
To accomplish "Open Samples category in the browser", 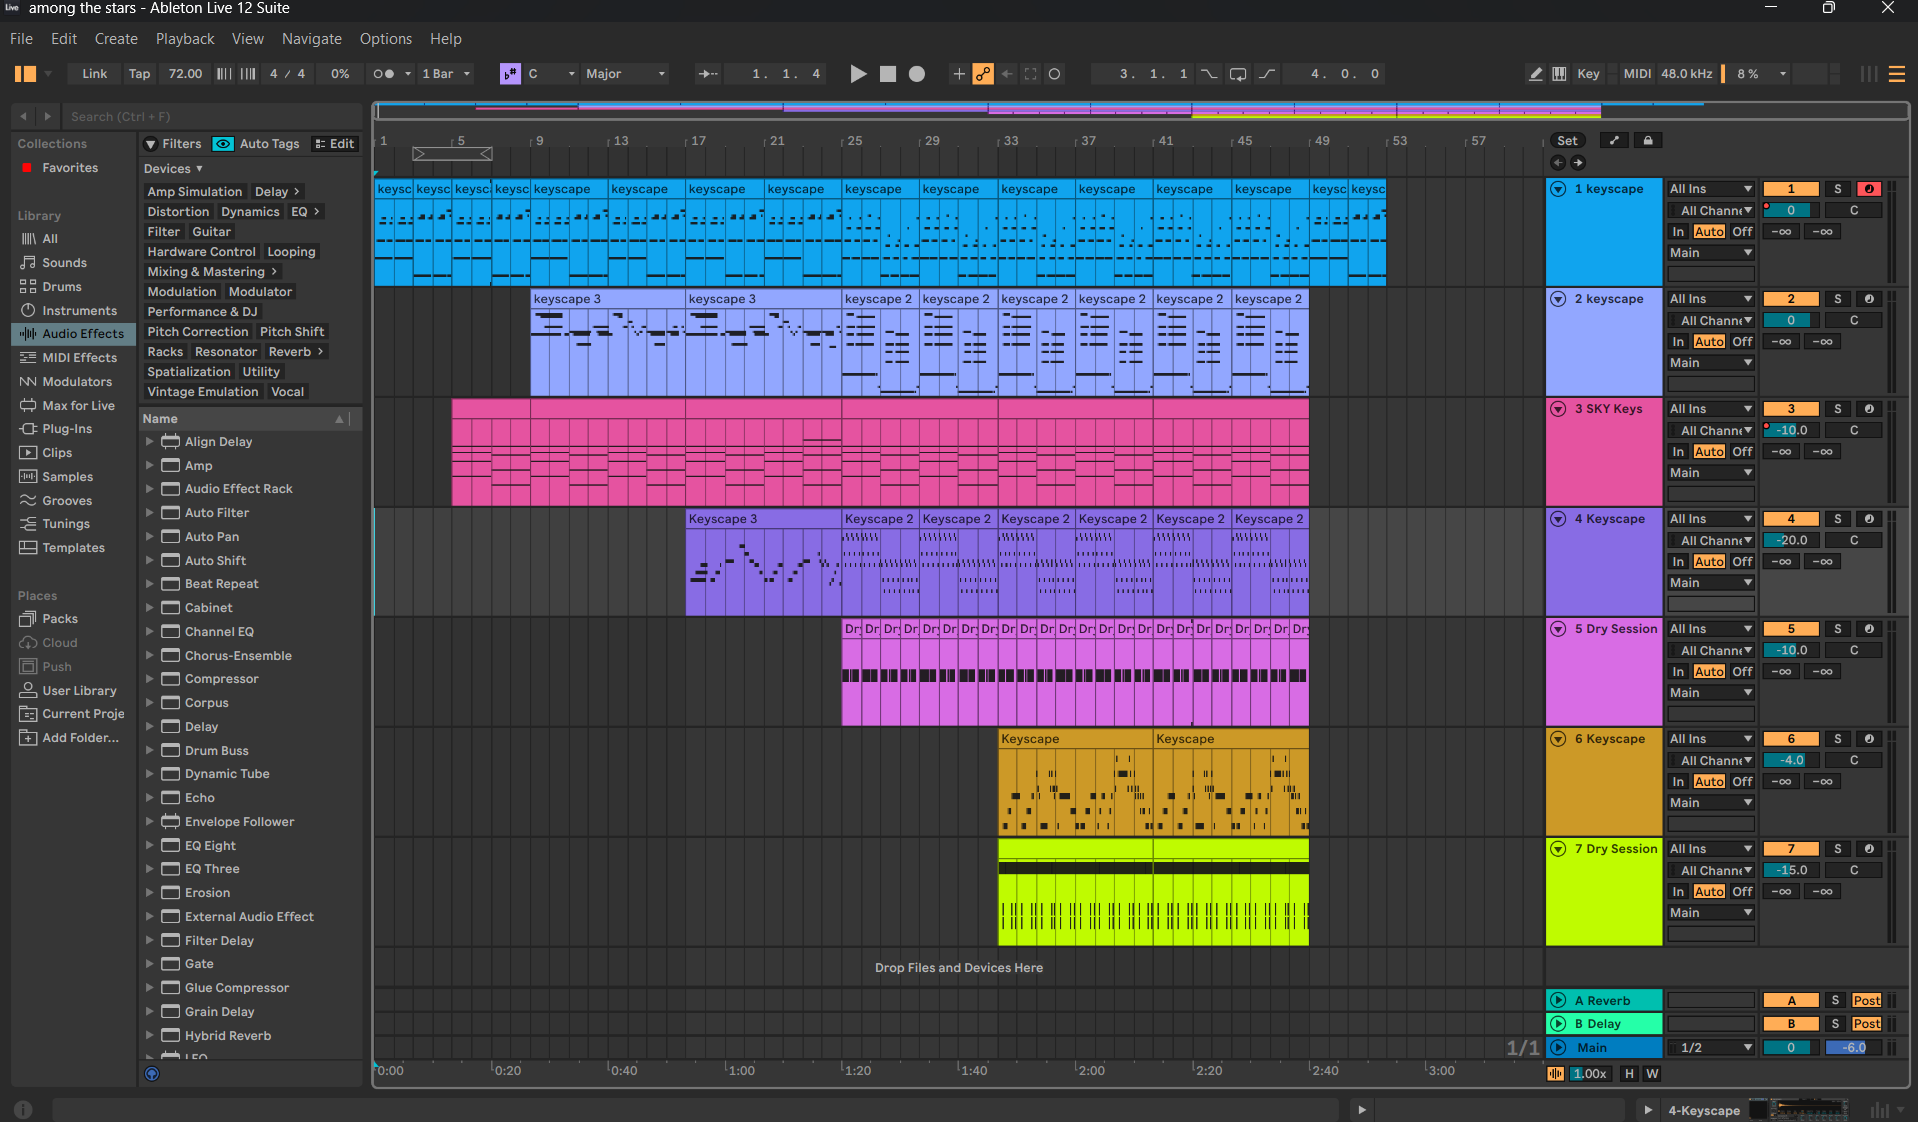I will click(x=67, y=477).
